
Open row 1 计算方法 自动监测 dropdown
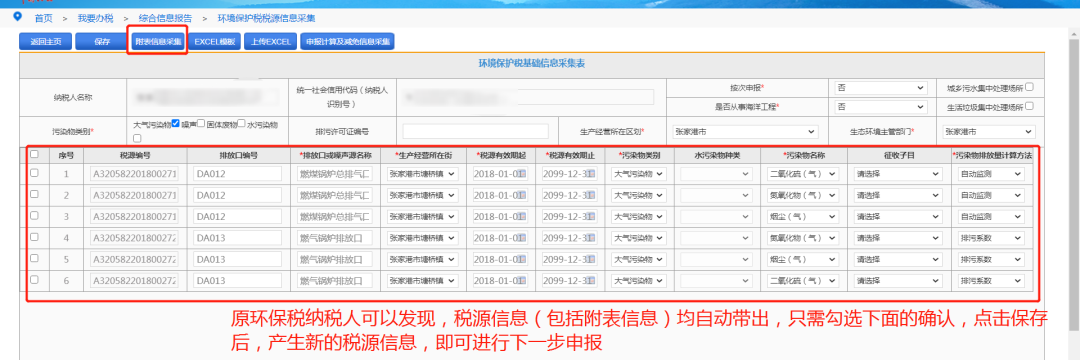tap(991, 175)
